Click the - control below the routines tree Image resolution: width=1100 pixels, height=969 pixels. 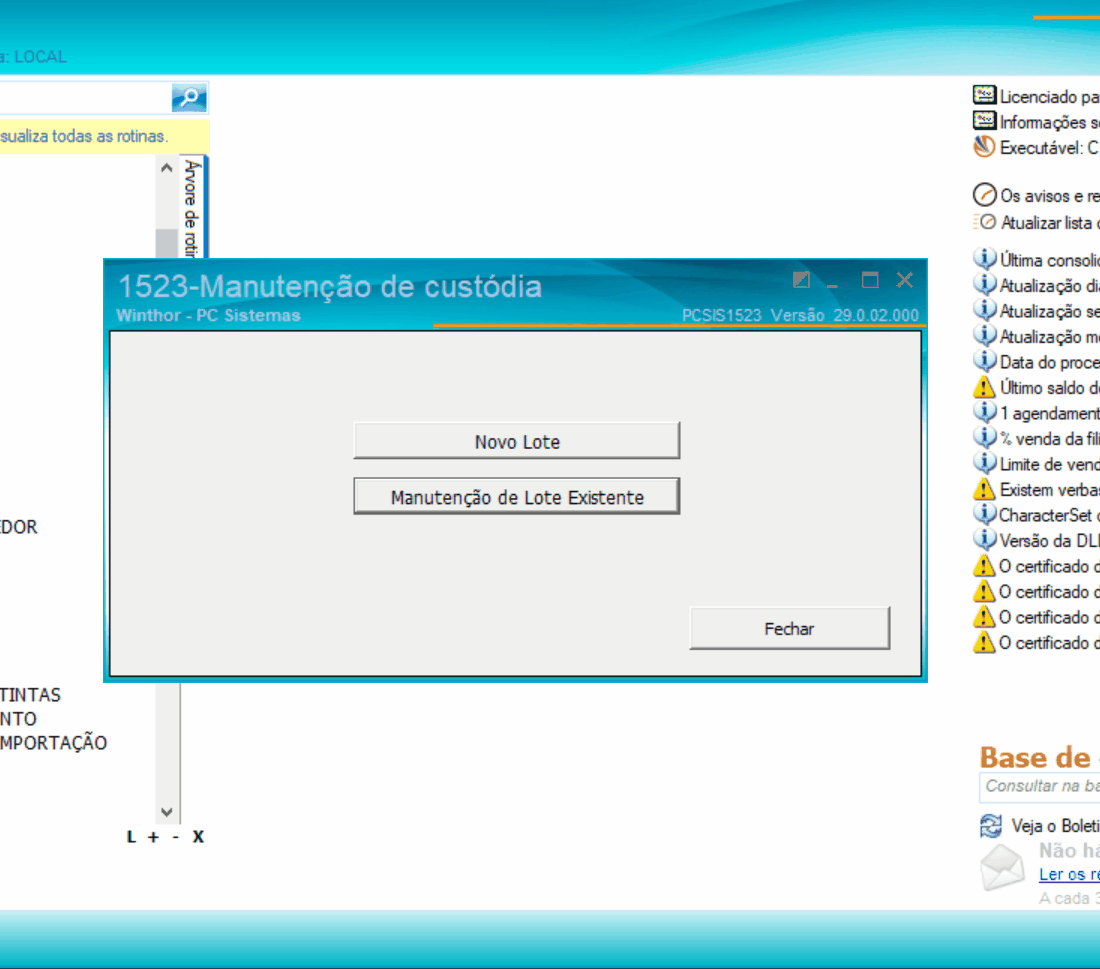pos(175,836)
